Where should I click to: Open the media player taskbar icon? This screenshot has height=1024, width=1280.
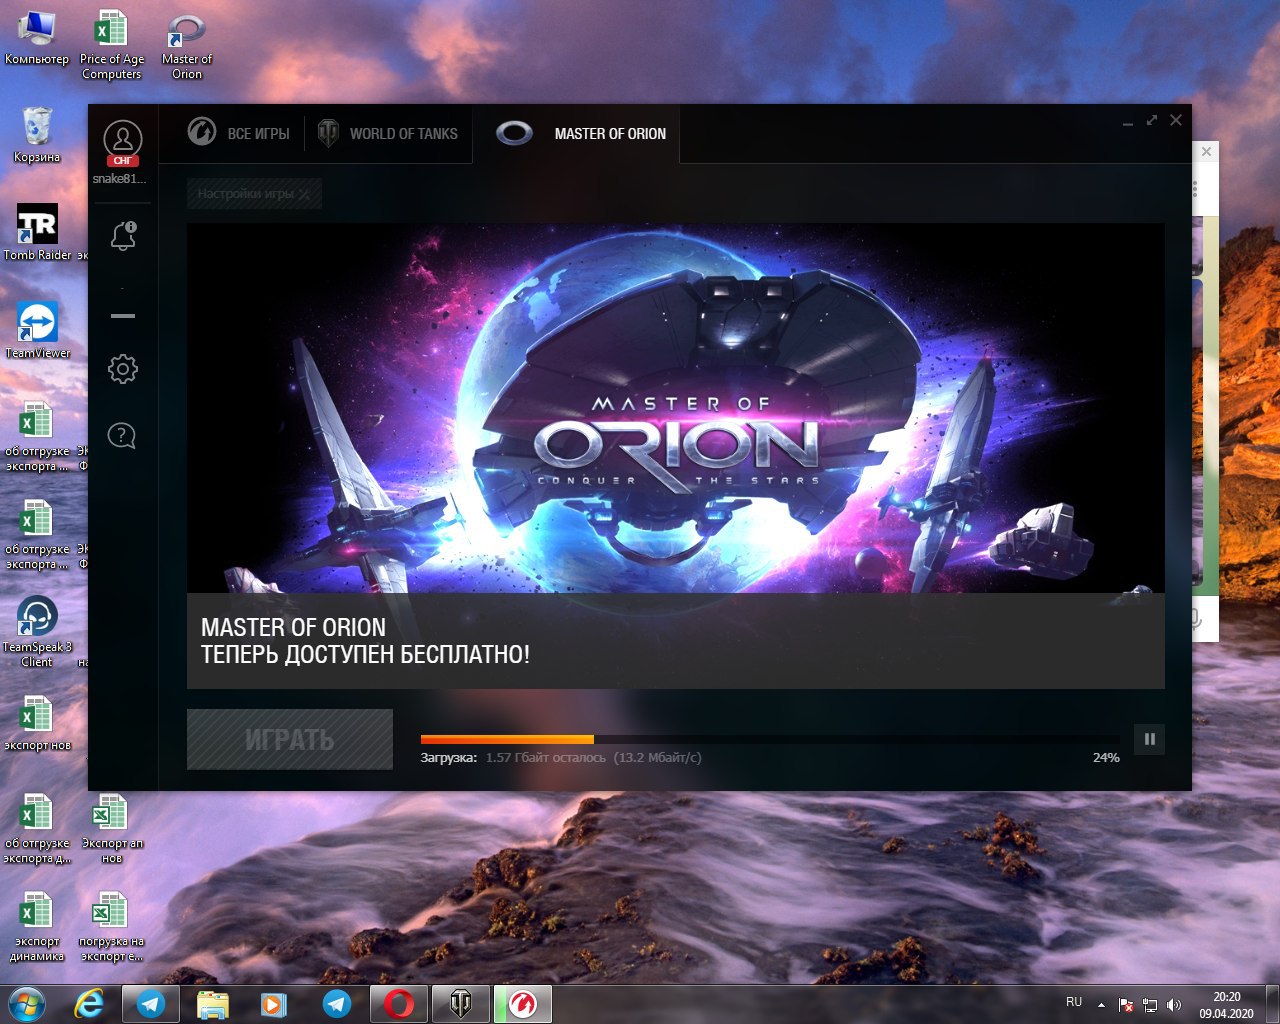273,1004
